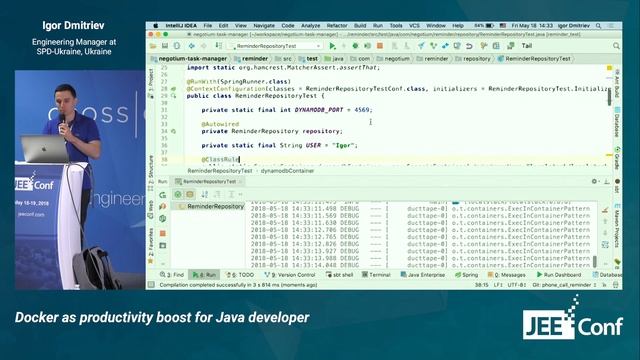Navigate back with toolbar arrow icon

[191, 46]
